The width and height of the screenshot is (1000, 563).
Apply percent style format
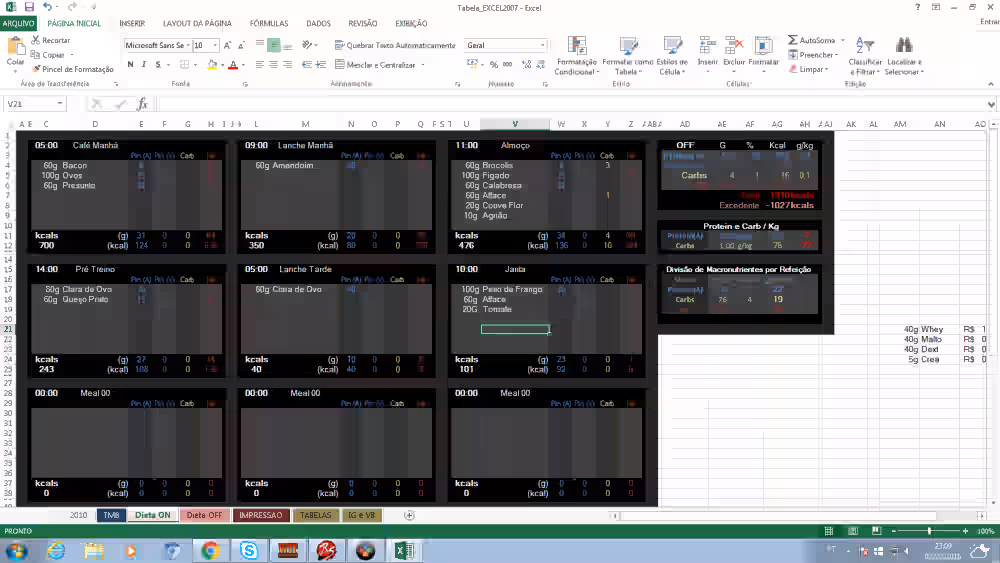(494, 64)
